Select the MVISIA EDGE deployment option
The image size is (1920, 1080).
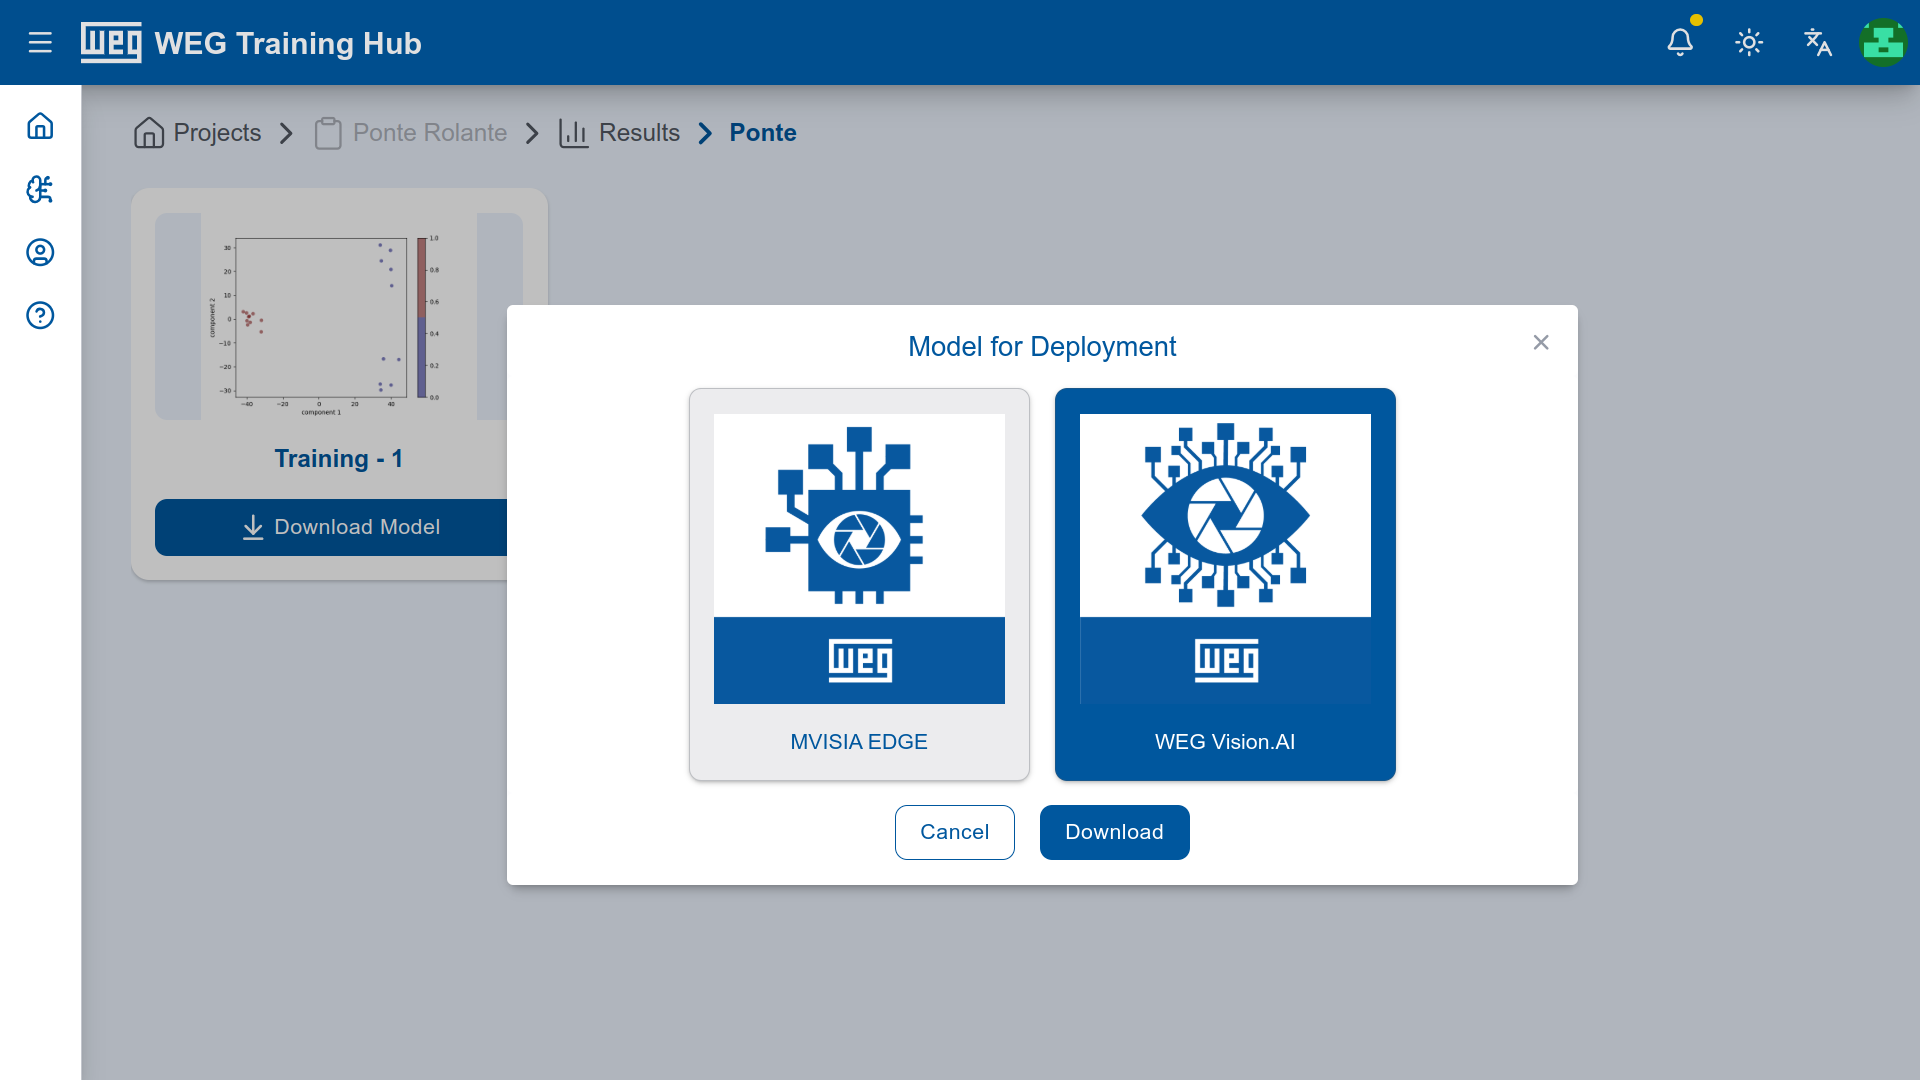pyautogui.click(x=859, y=584)
